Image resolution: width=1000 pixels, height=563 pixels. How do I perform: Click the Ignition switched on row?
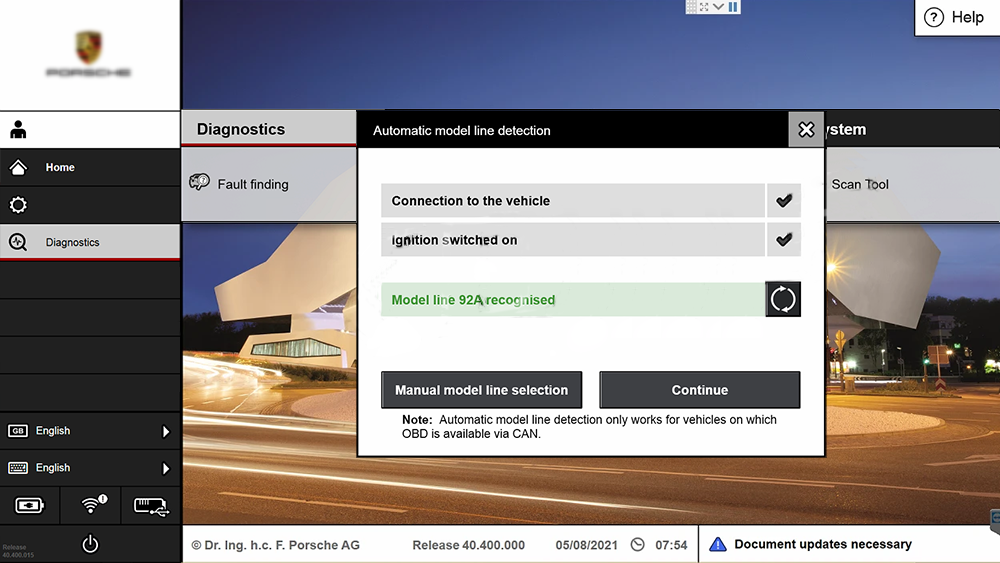591,240
